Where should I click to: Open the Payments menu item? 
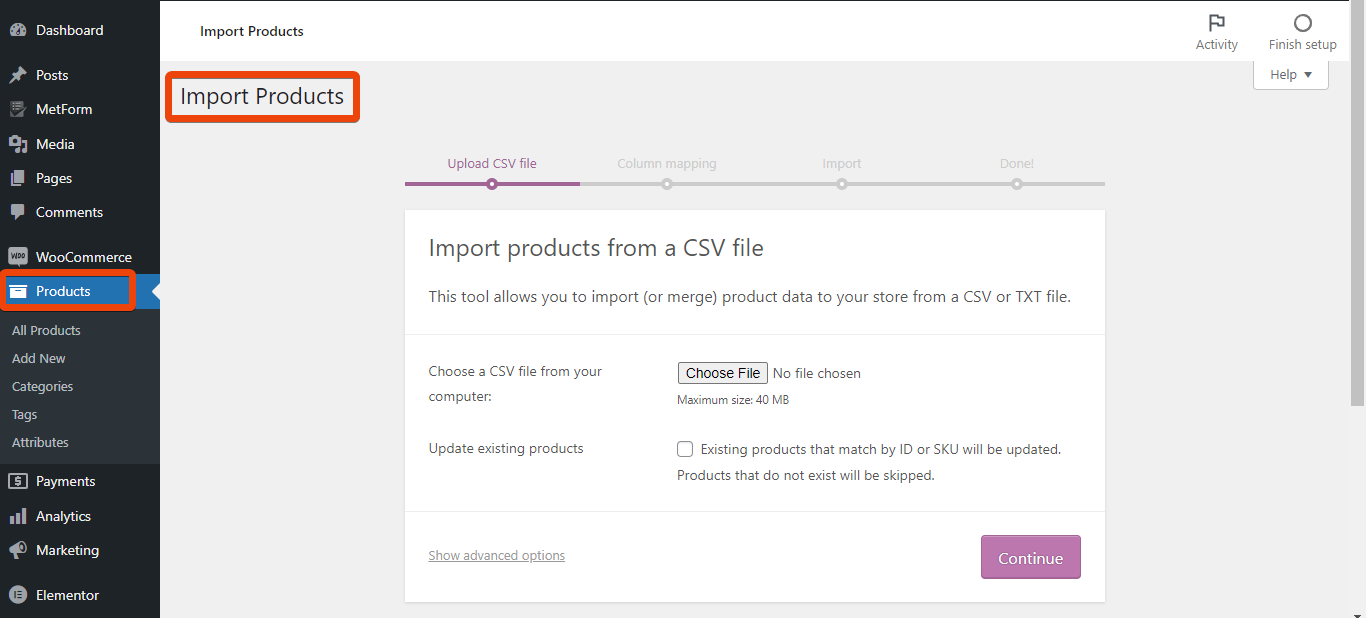pyautogui.click(x=66, y=481)
